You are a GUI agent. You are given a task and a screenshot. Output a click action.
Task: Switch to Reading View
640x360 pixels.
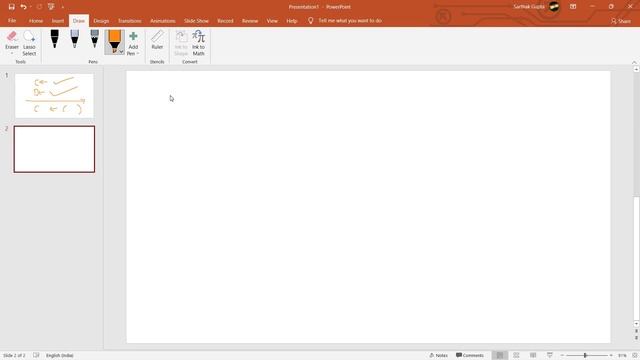point(533,356)
